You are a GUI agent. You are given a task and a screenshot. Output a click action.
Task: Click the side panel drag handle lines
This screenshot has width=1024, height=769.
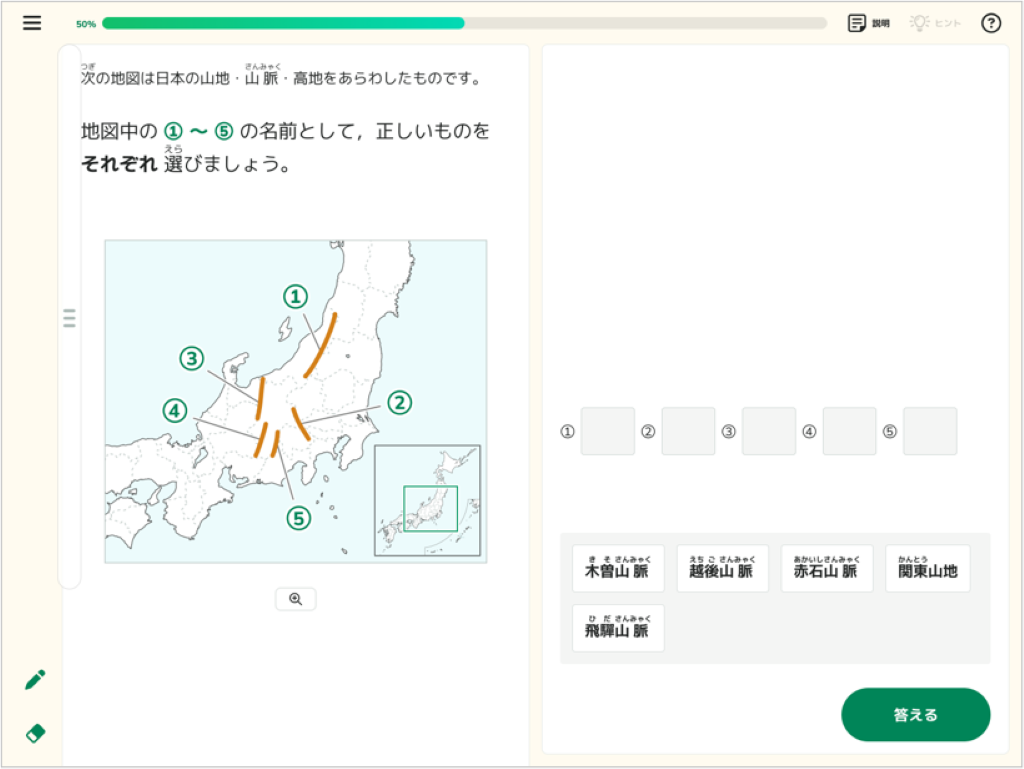click(69, 318)
